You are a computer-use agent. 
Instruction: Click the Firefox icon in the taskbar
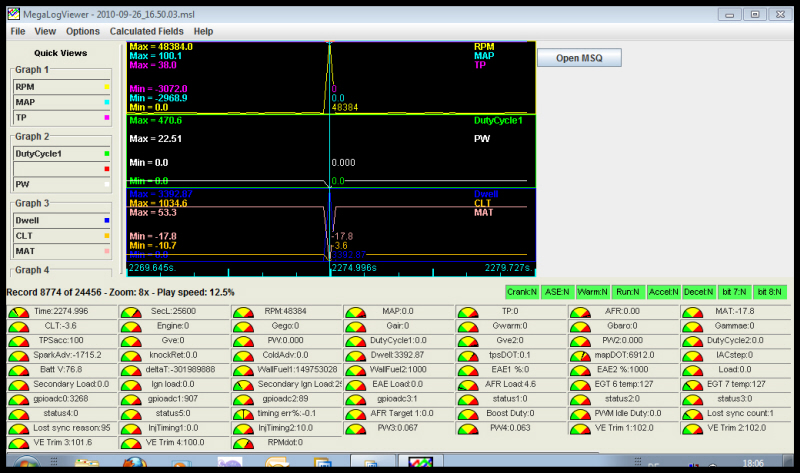tap(136, 465)
